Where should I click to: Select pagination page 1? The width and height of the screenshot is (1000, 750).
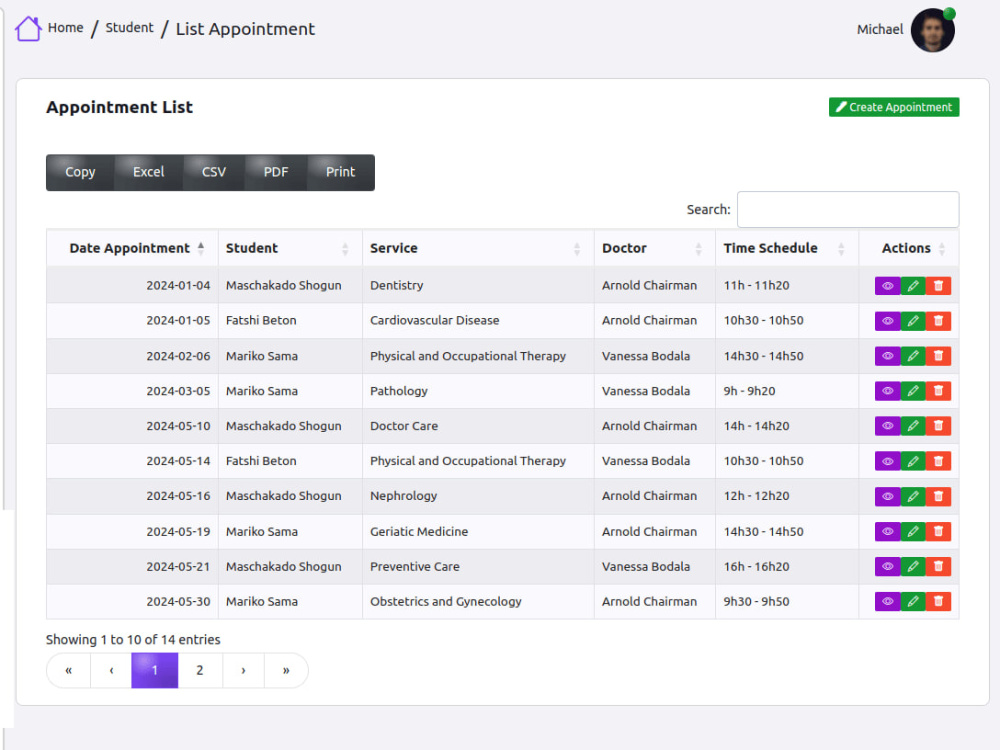click(154, 670)
